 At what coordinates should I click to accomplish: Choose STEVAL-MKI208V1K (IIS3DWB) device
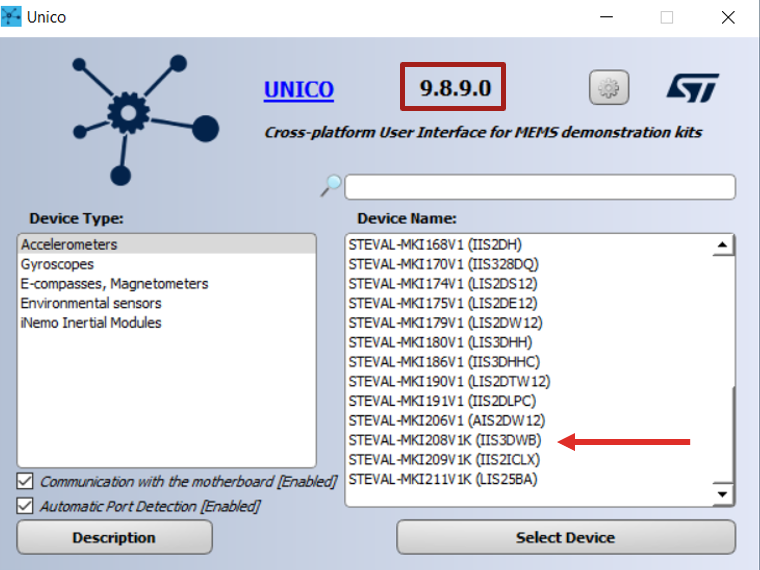[x=529, y=440]
